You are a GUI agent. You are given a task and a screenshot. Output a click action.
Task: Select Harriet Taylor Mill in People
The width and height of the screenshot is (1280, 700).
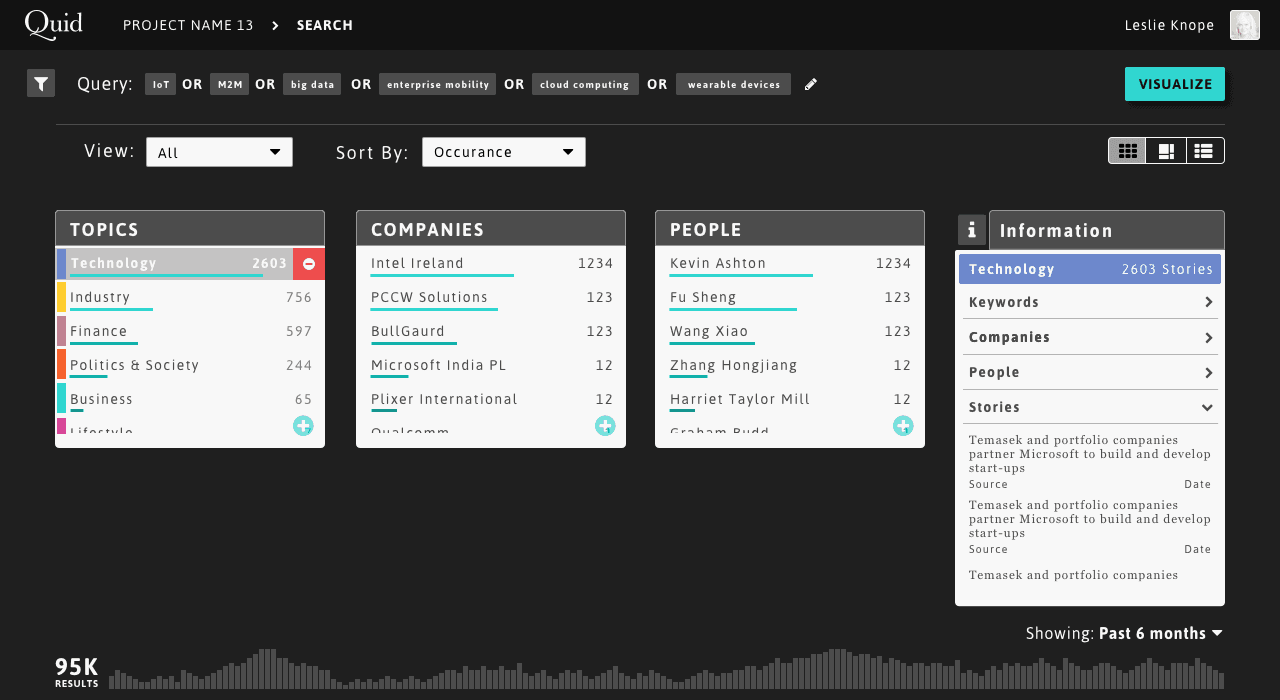pos(790,400)
